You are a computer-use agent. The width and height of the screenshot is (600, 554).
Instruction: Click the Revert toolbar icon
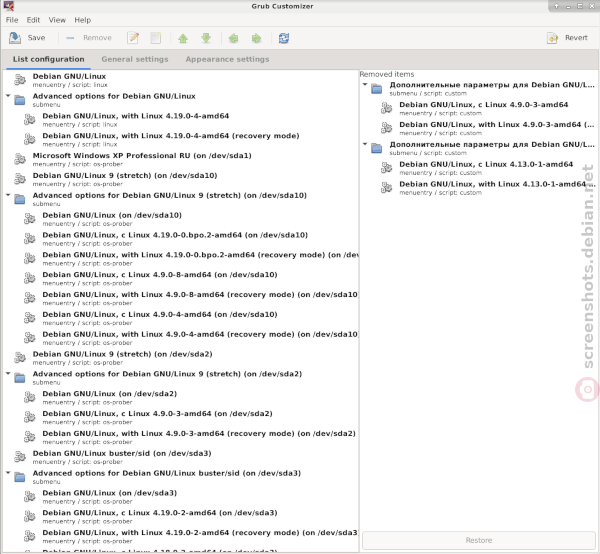pos(553,38)
